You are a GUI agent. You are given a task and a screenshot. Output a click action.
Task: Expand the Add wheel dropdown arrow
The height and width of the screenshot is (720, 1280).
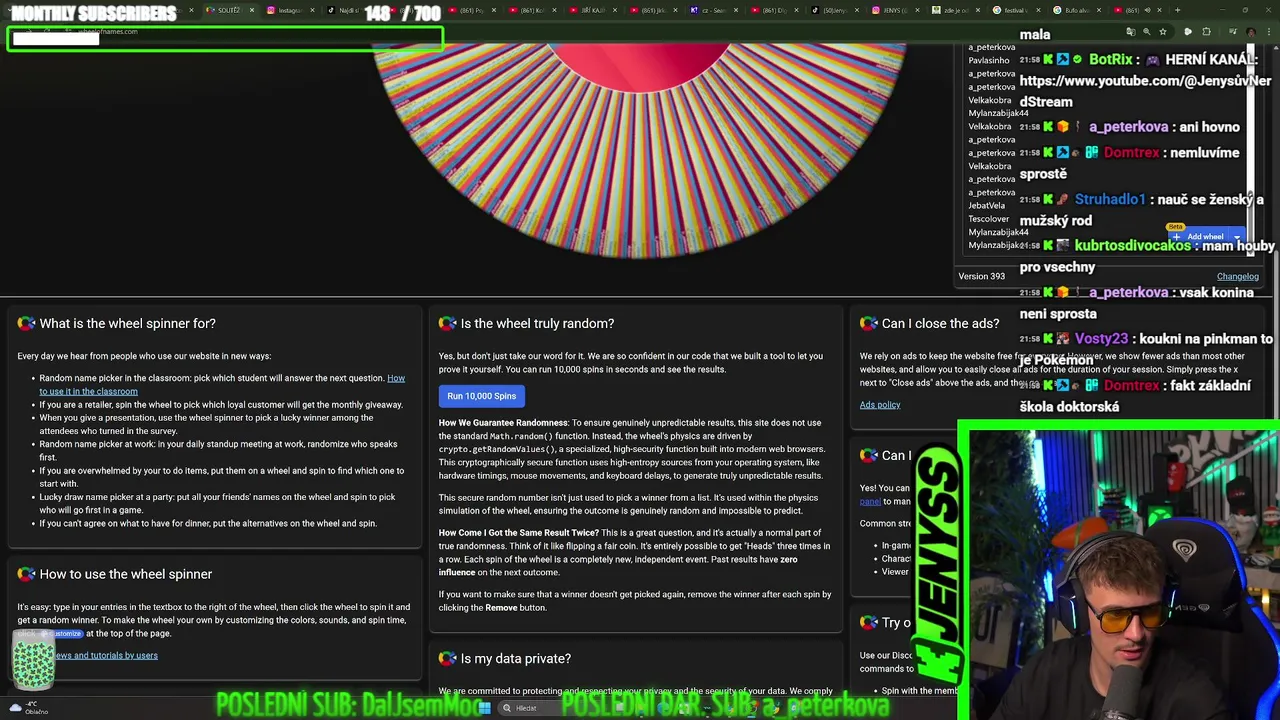pyautogui.click(x=1237, y=237)
